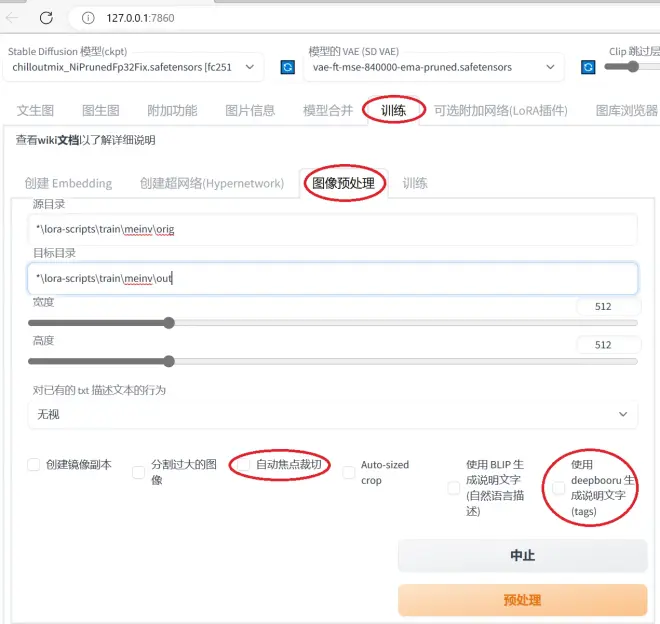The height and width of the screenshot is (624, 660).
Task: Open the 附加功能 tab
Action: (x=172, y=110)
